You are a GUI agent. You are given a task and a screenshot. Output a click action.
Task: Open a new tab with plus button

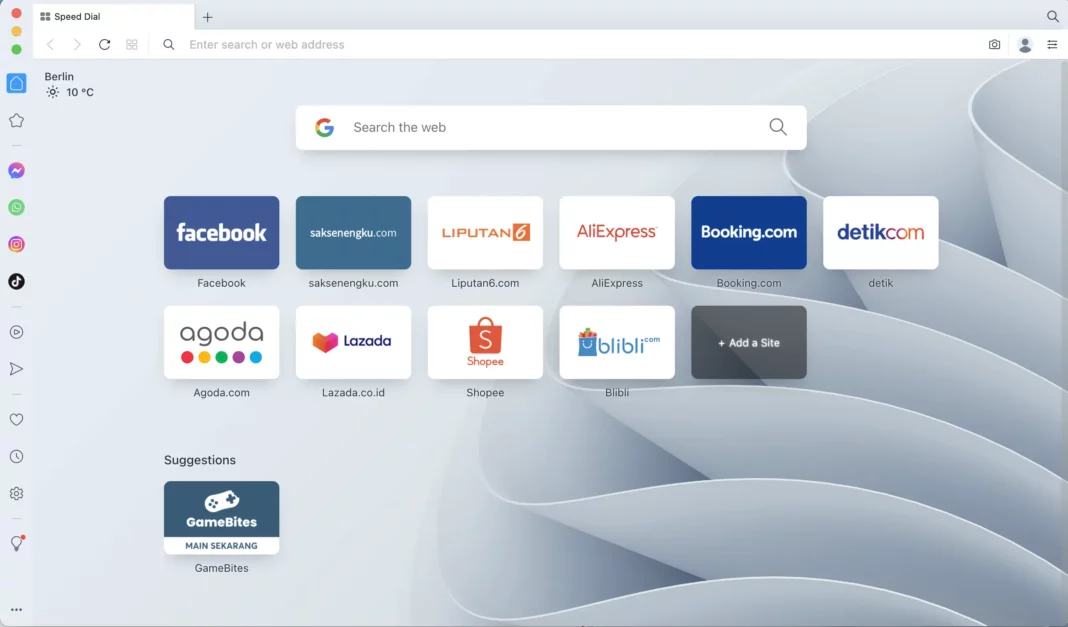[x=208, y=17]
